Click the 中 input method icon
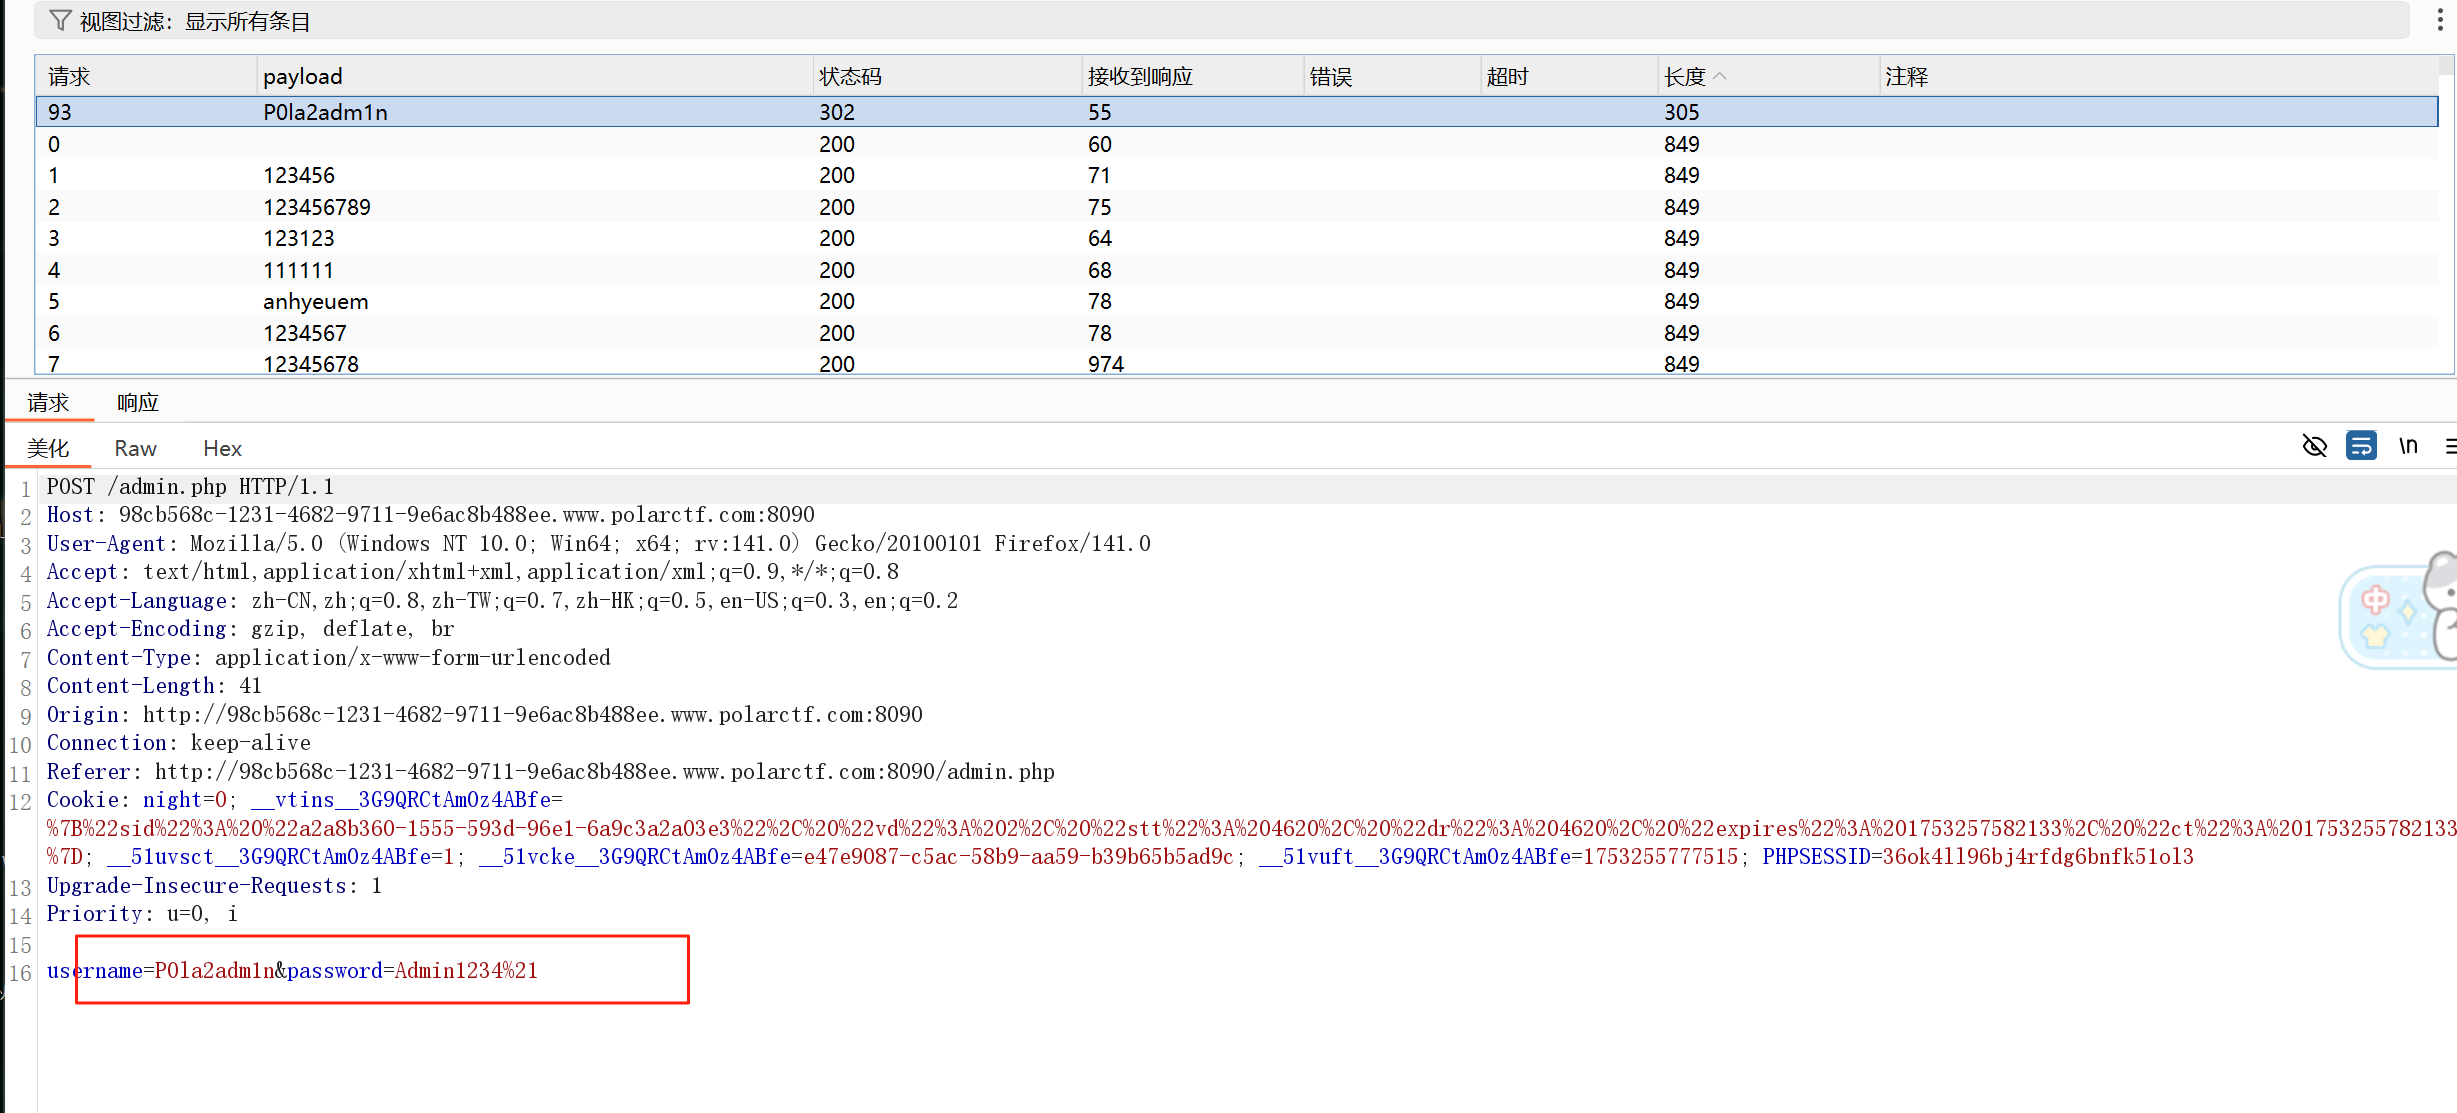 point(2375,600)
